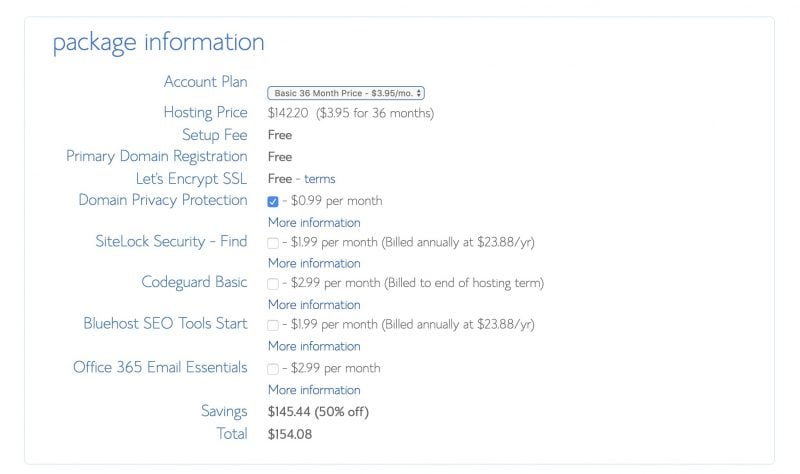Open the Let's Encrypt SSL terms link
The width and height of the screenshot is (800, 474).
(x=319, y=179)
